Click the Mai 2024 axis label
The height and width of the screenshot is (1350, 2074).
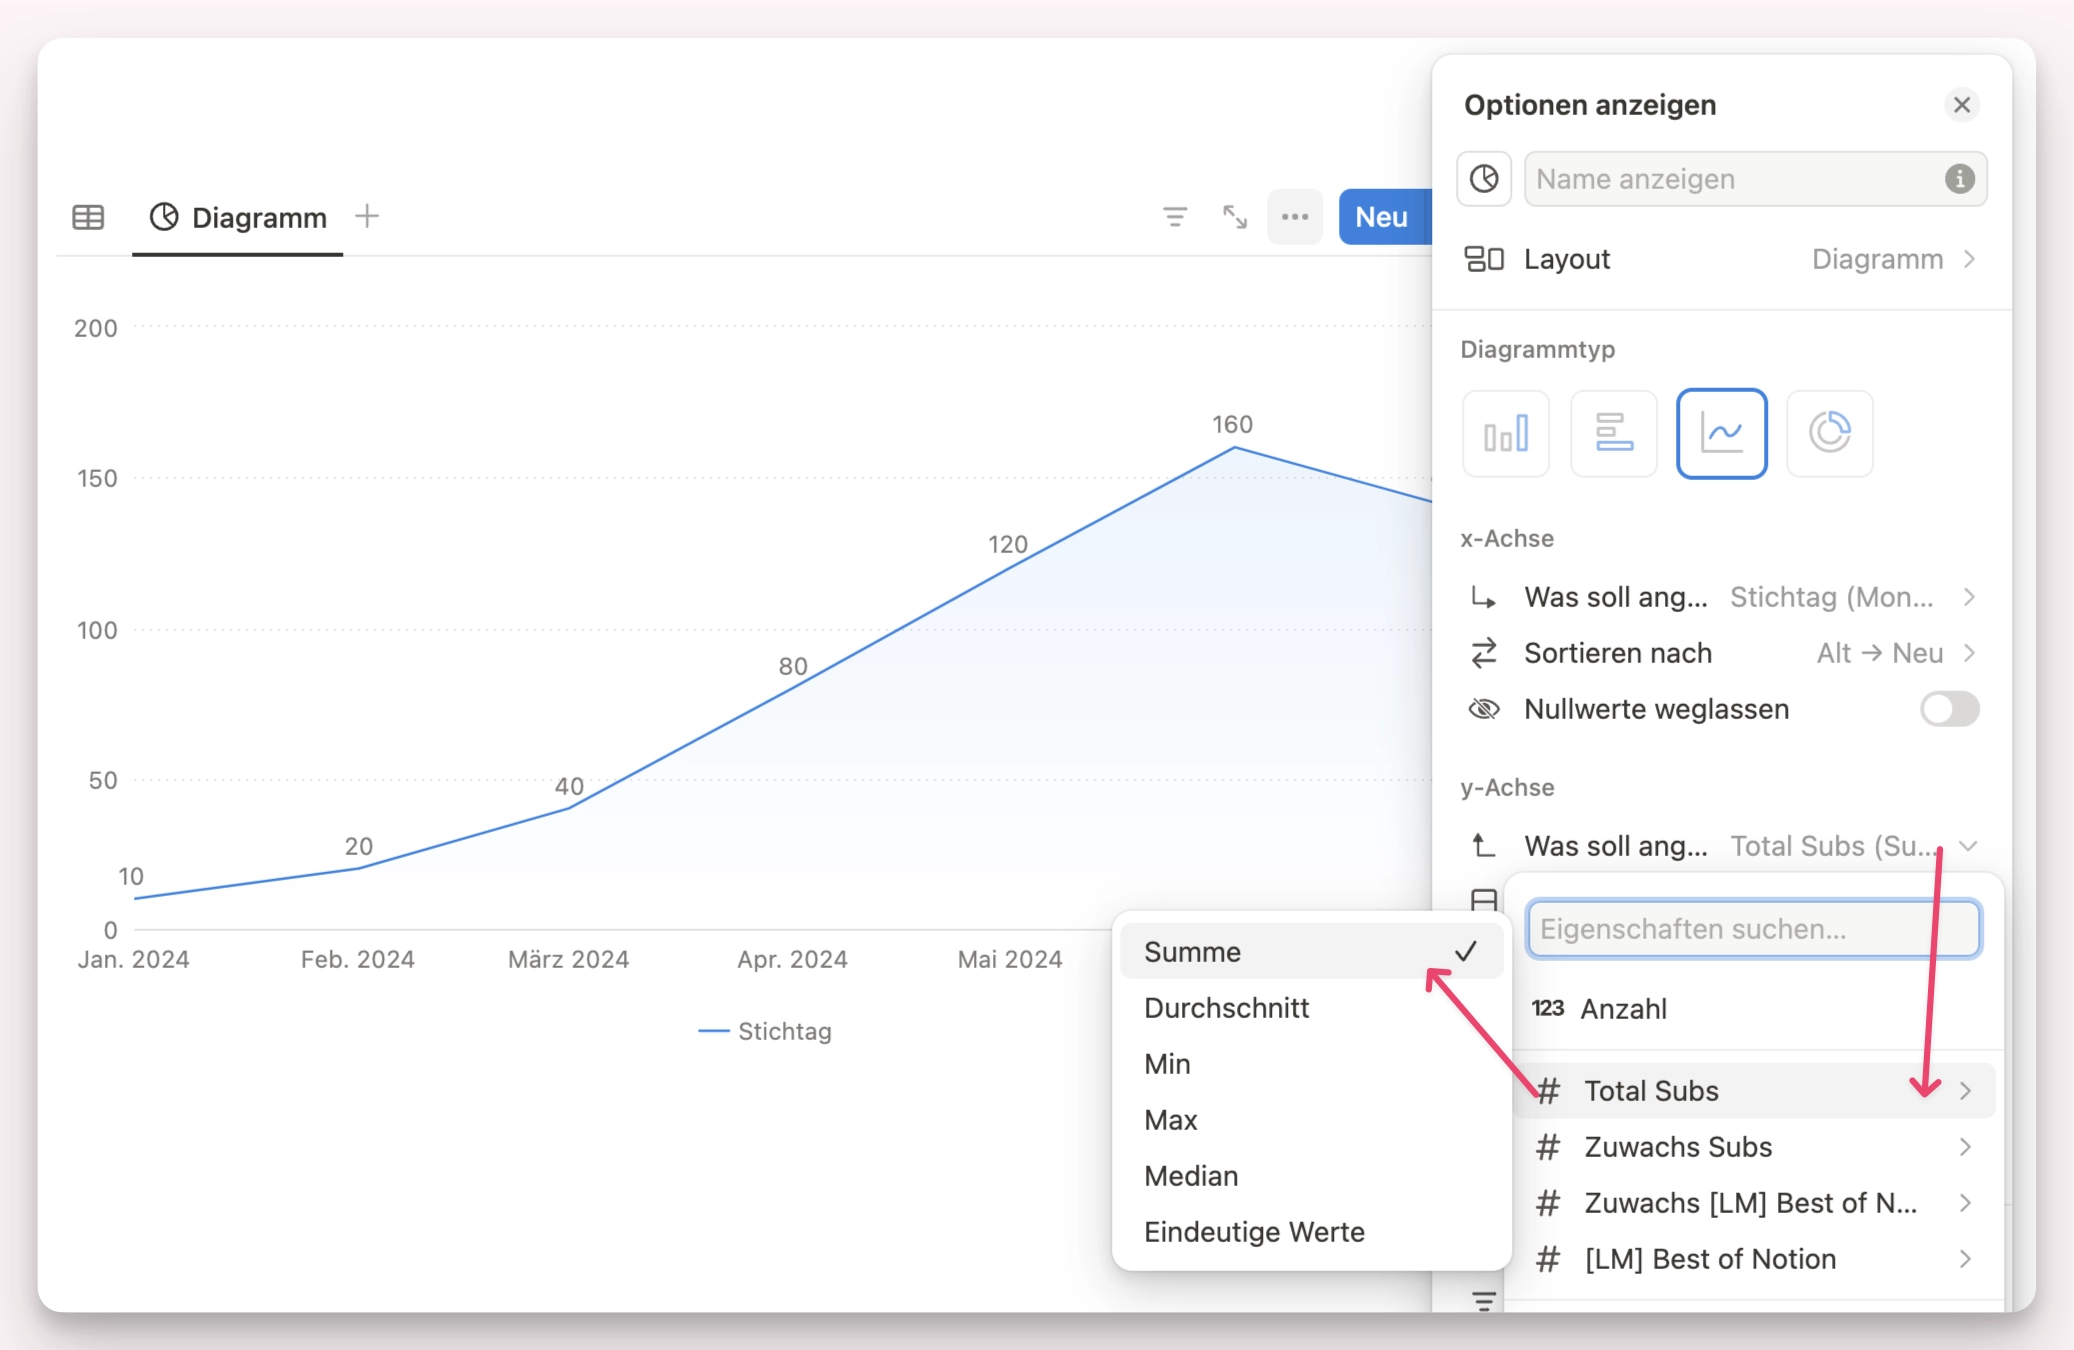[1010, 959]
